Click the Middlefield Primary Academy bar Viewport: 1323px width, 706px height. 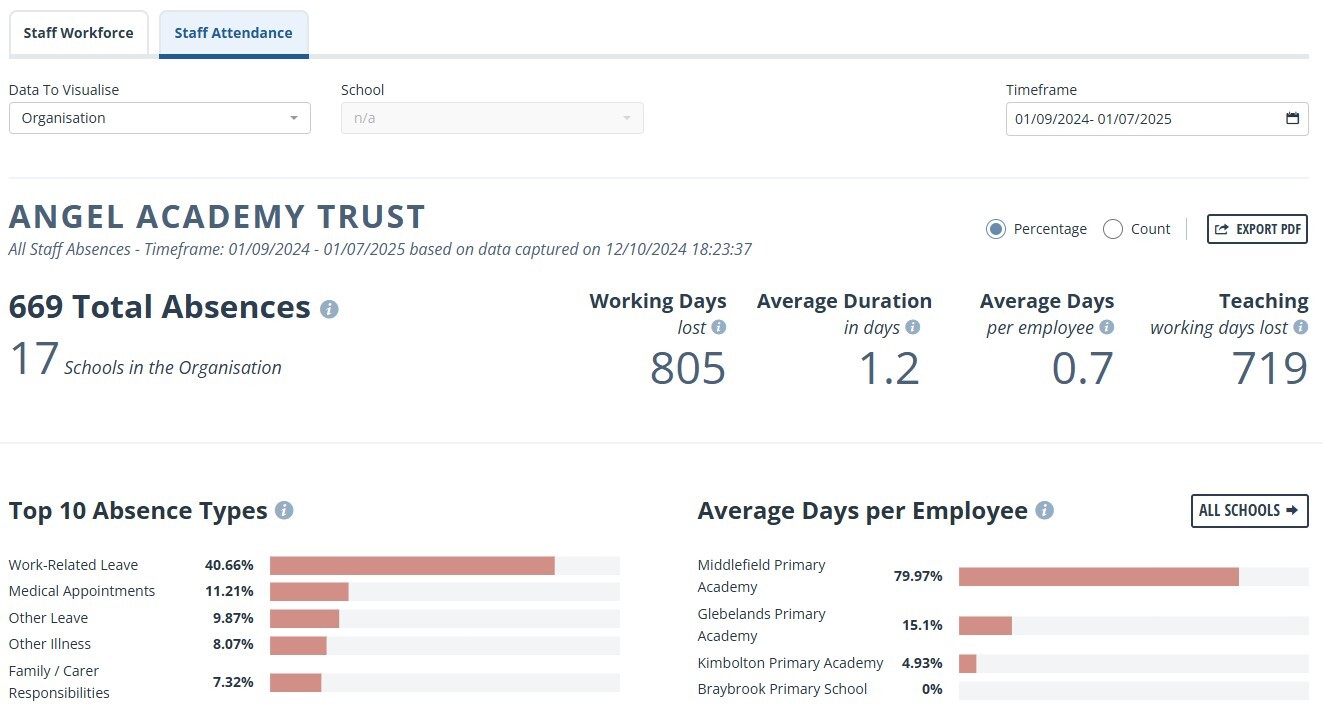point(1098,577)
